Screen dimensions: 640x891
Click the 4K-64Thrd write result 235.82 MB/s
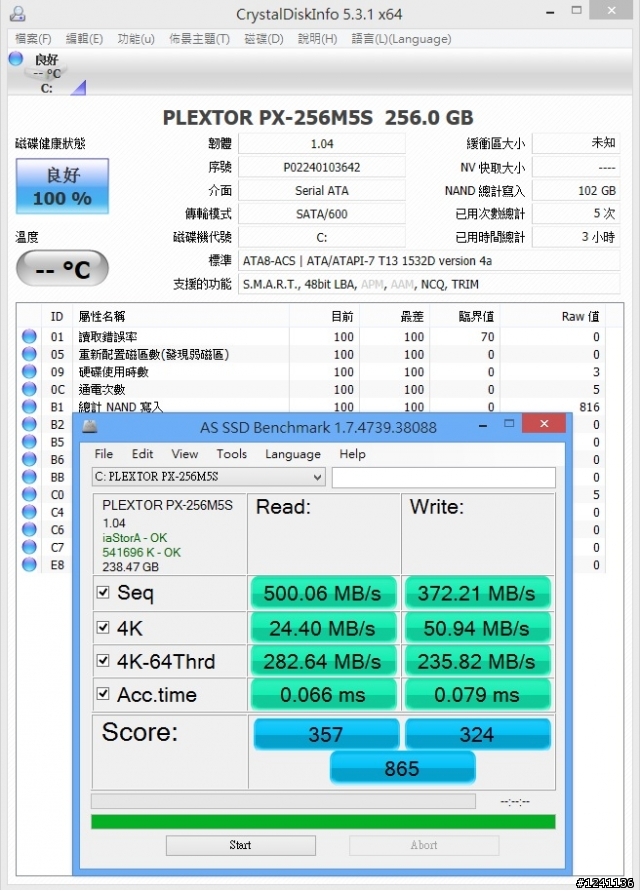pyautogui.click(x=477, y=661)
